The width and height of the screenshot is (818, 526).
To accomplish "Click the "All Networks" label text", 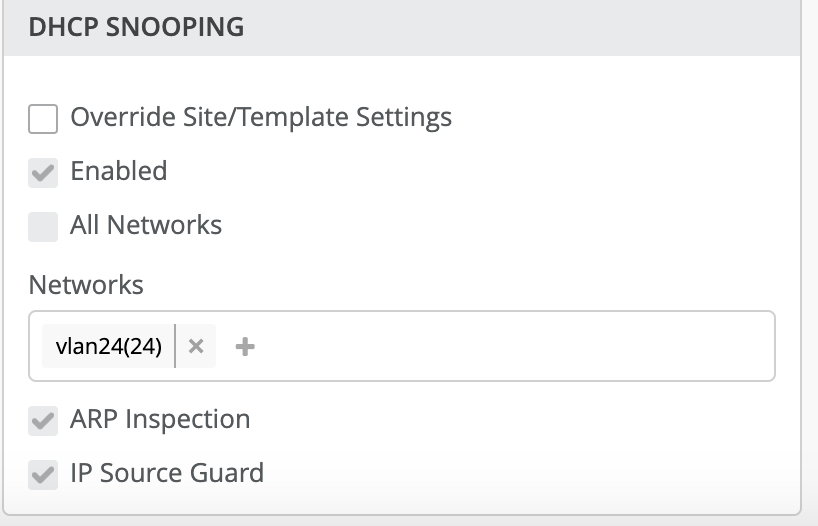I will click(x=146, y=225).
